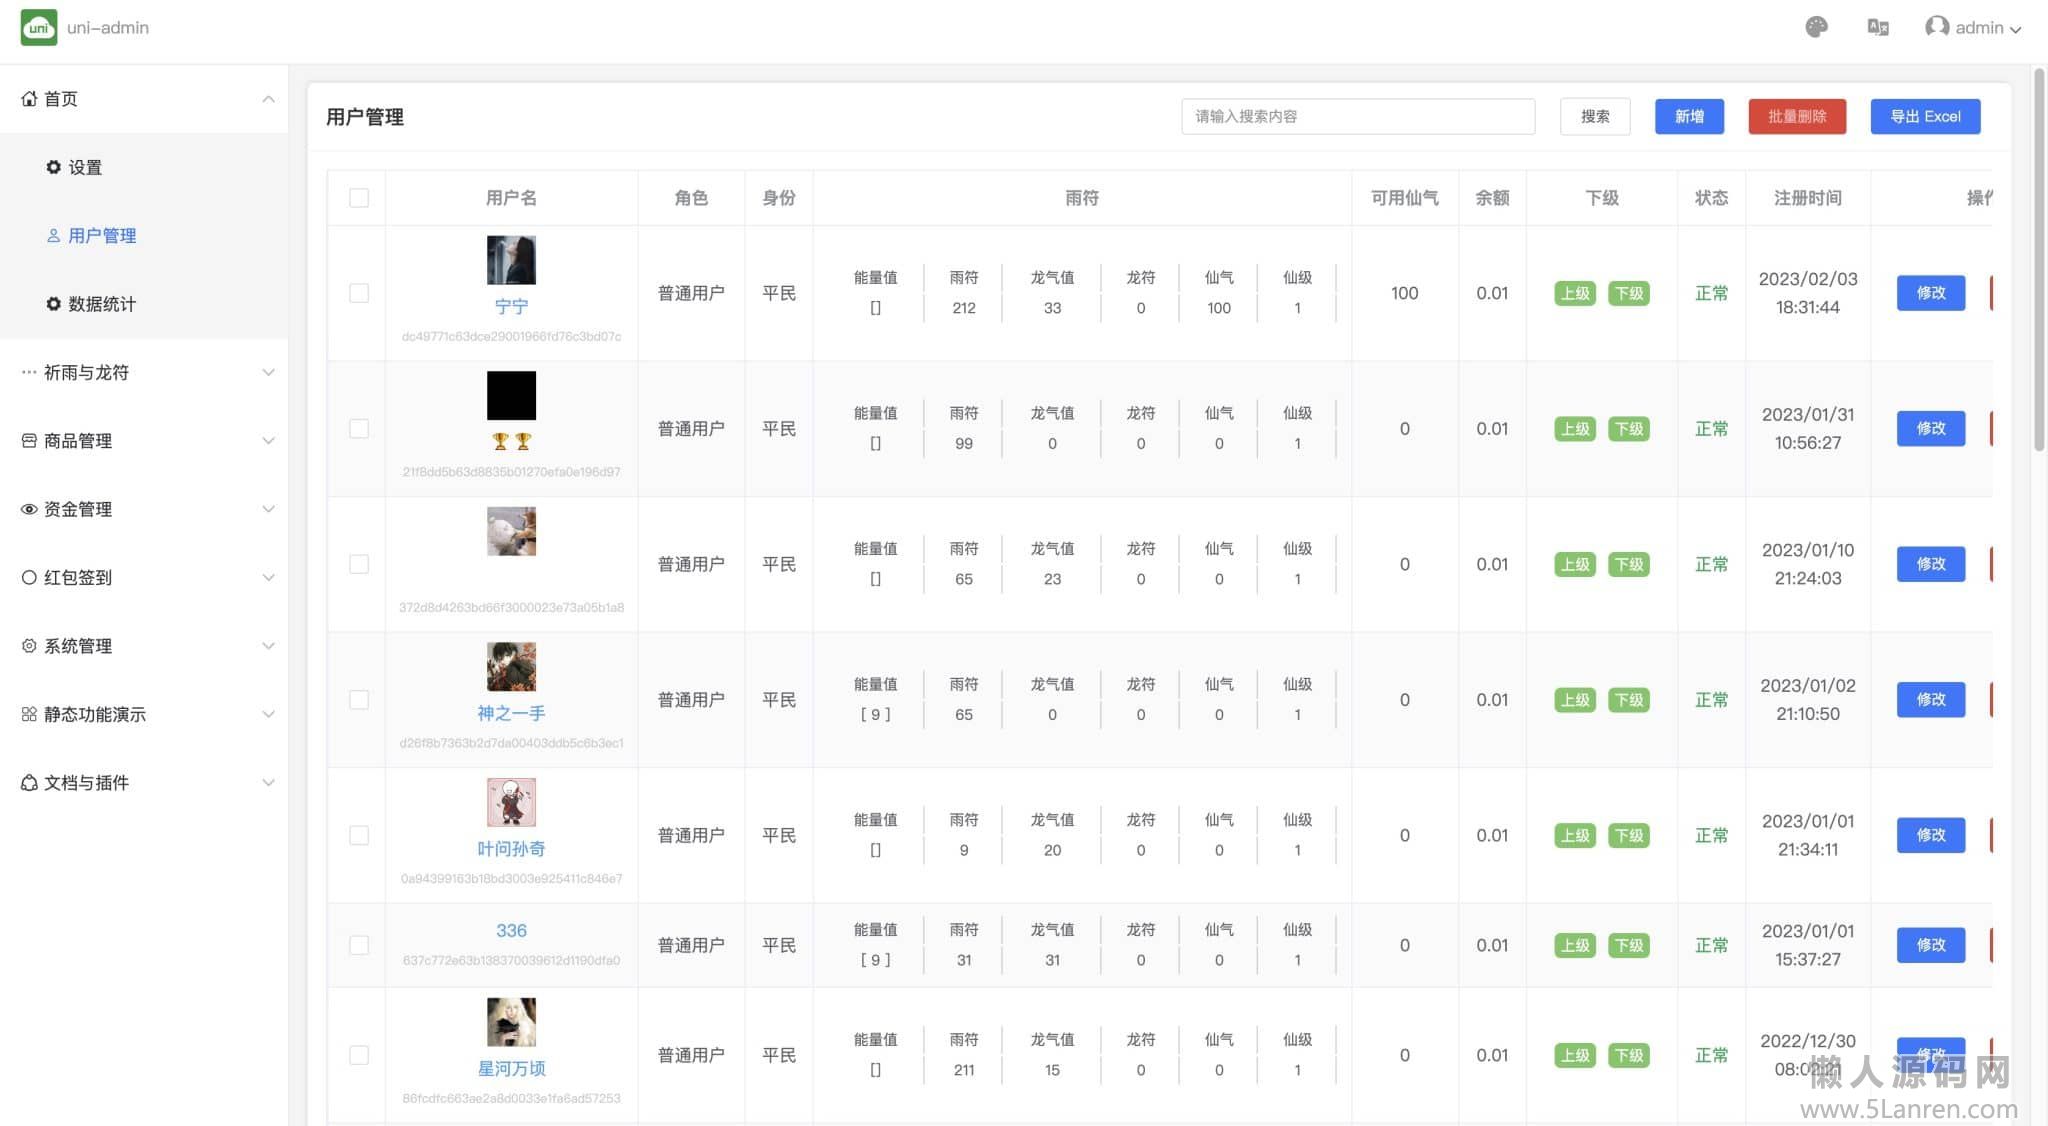Click the page vertical scrollbar
Screen dimensions: 2048x1126
tap(2039, 260)
